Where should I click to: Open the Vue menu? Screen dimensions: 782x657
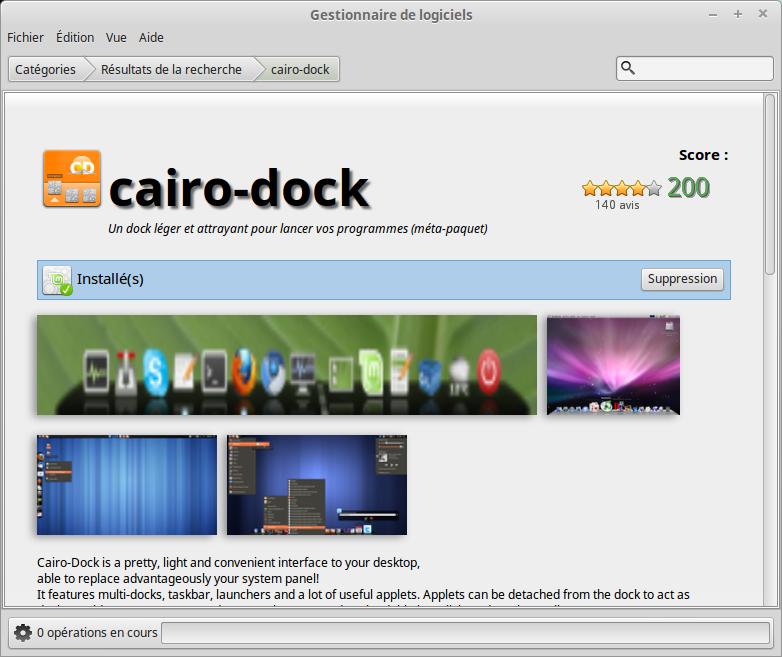(x=116, y=38)
